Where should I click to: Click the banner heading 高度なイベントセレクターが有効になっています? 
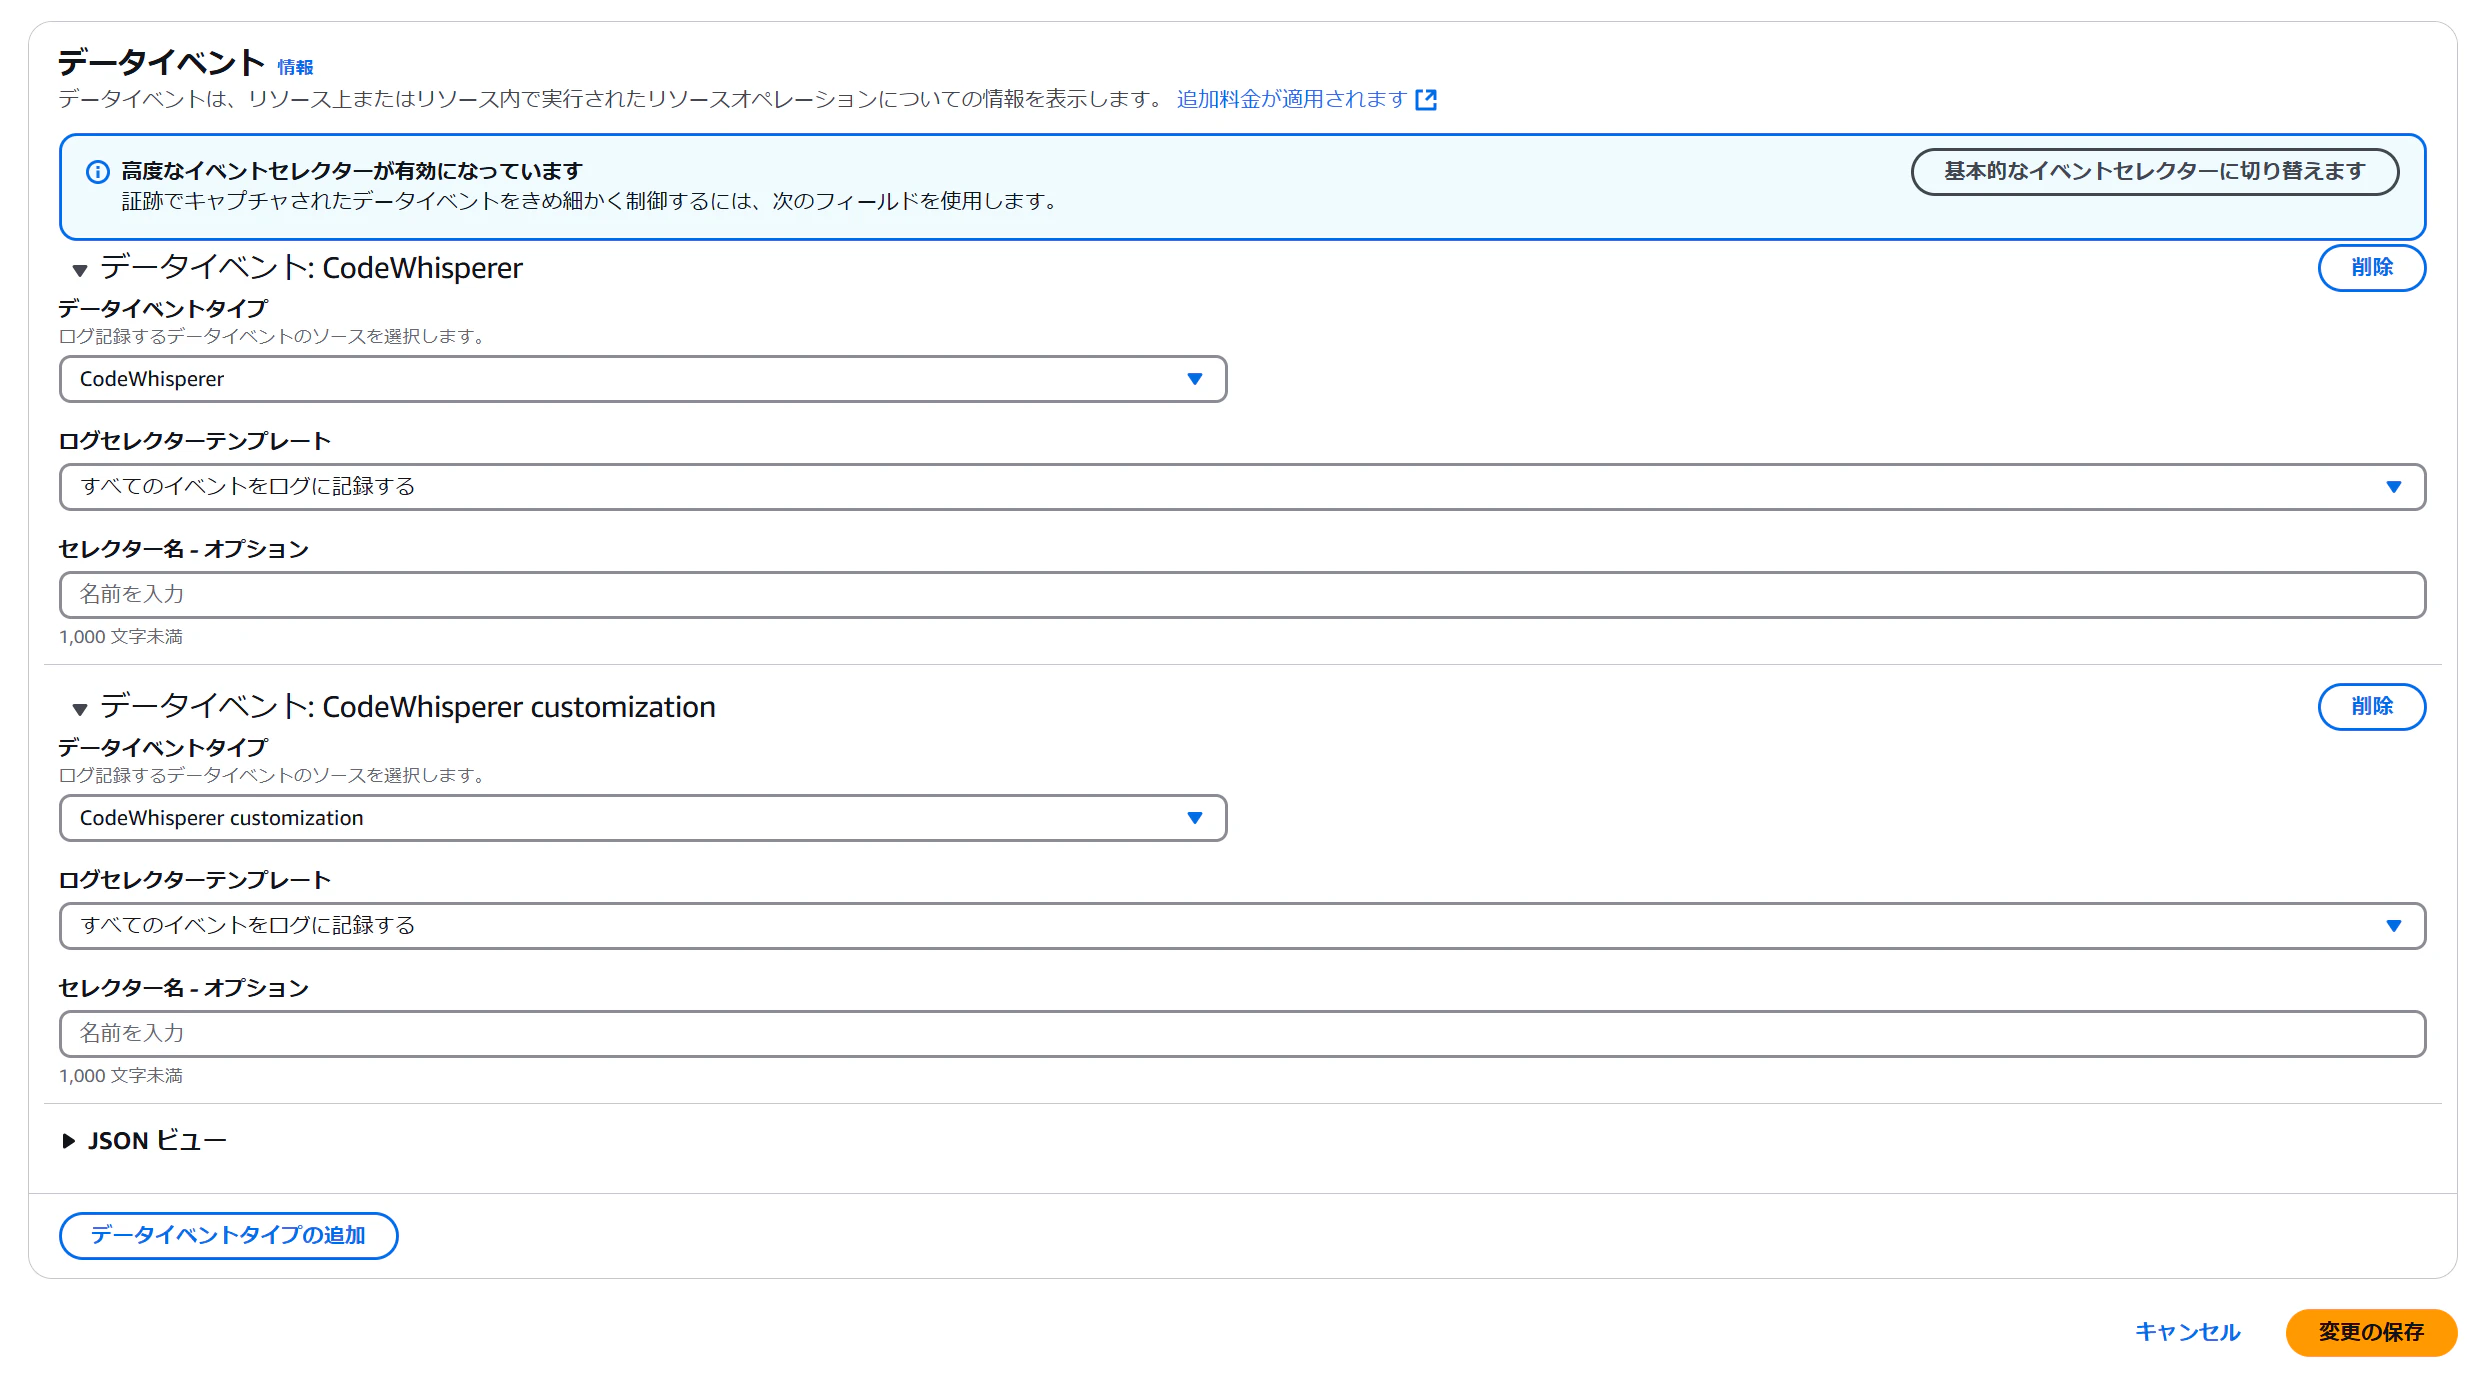click(x=352, y=171)
